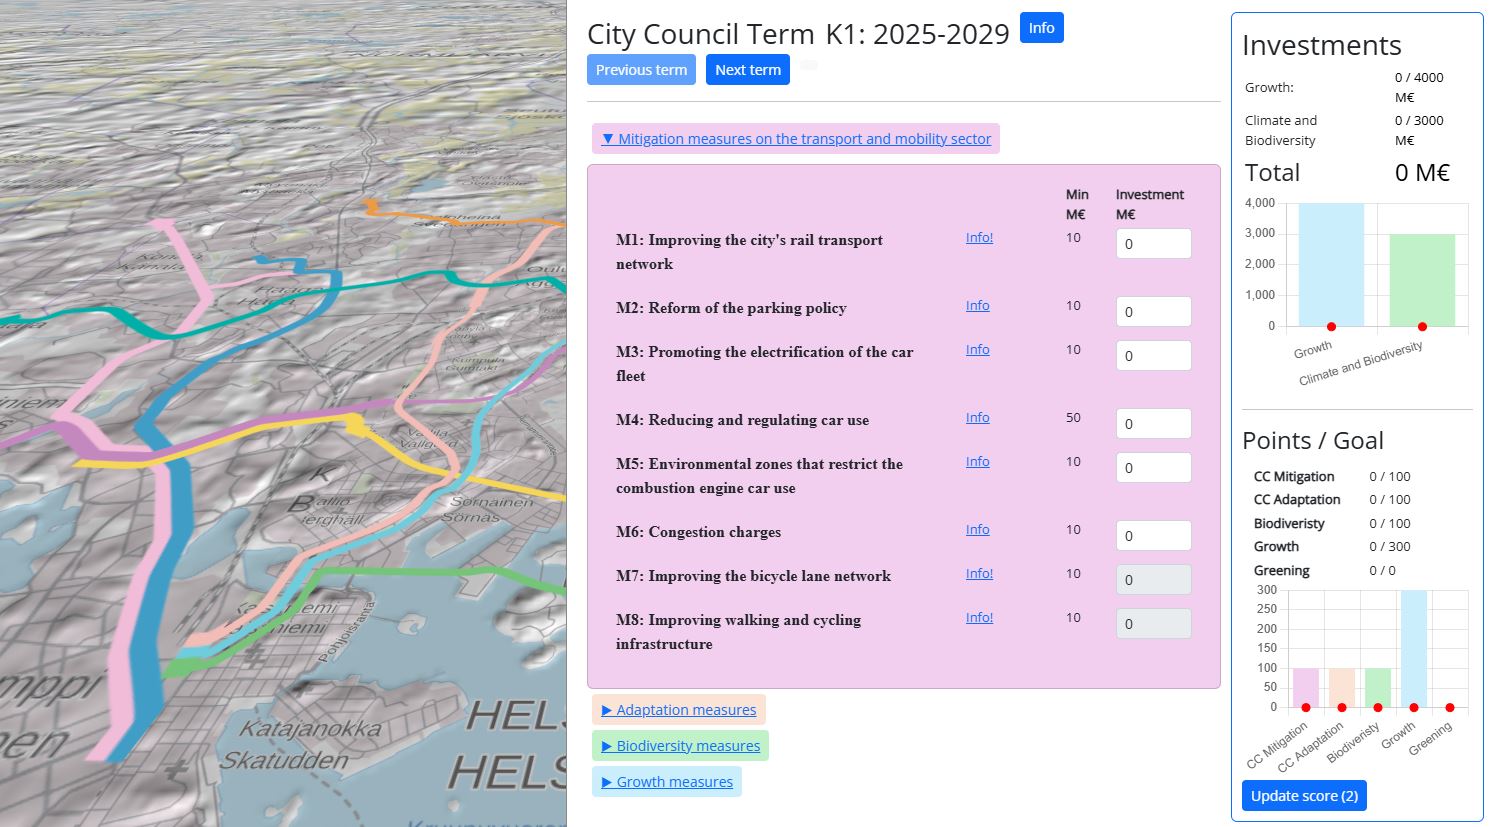Open Info for M4 reducing car use

point(977,418)
